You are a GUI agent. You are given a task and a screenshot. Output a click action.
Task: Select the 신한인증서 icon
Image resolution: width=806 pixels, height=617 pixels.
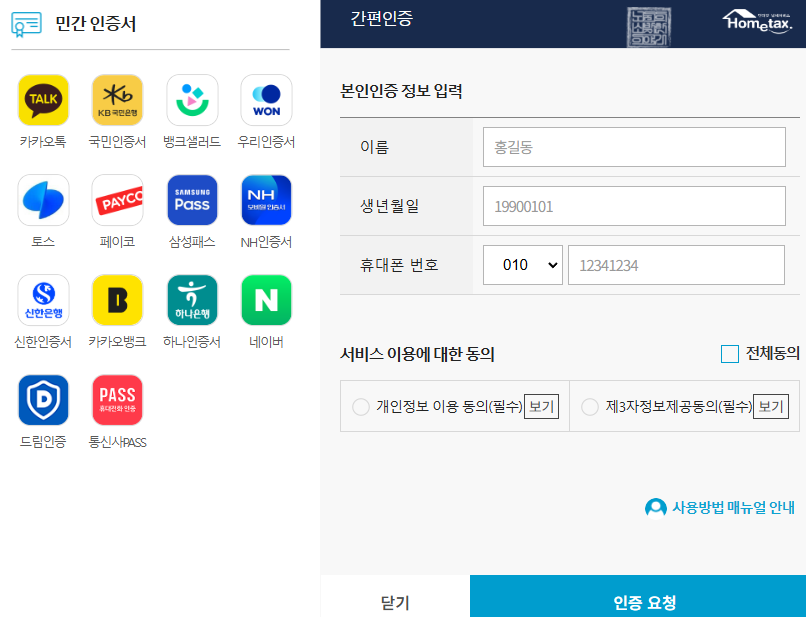[x=43, y=300]
